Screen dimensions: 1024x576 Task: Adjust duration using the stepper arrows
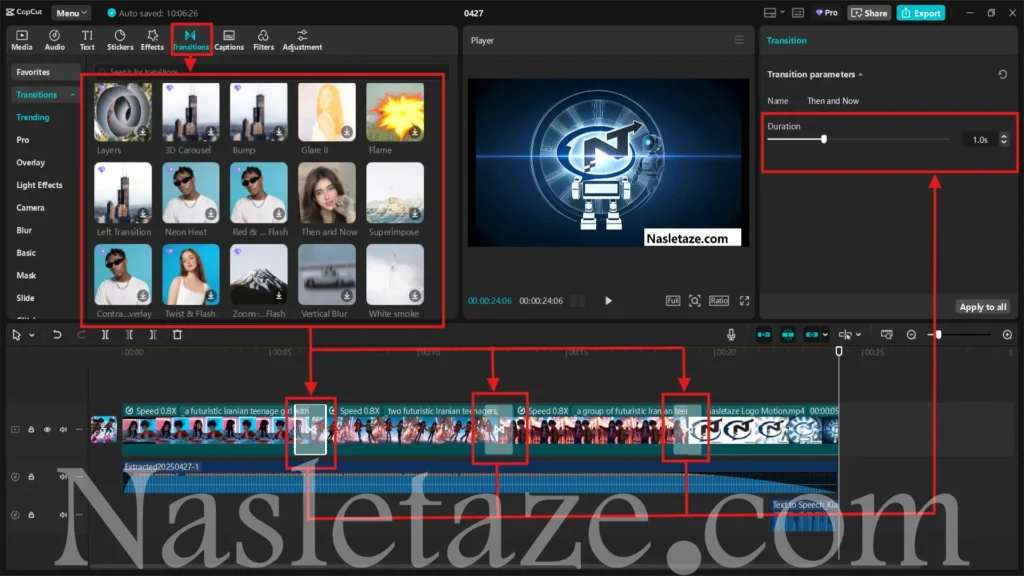(x=1004, y=139)
